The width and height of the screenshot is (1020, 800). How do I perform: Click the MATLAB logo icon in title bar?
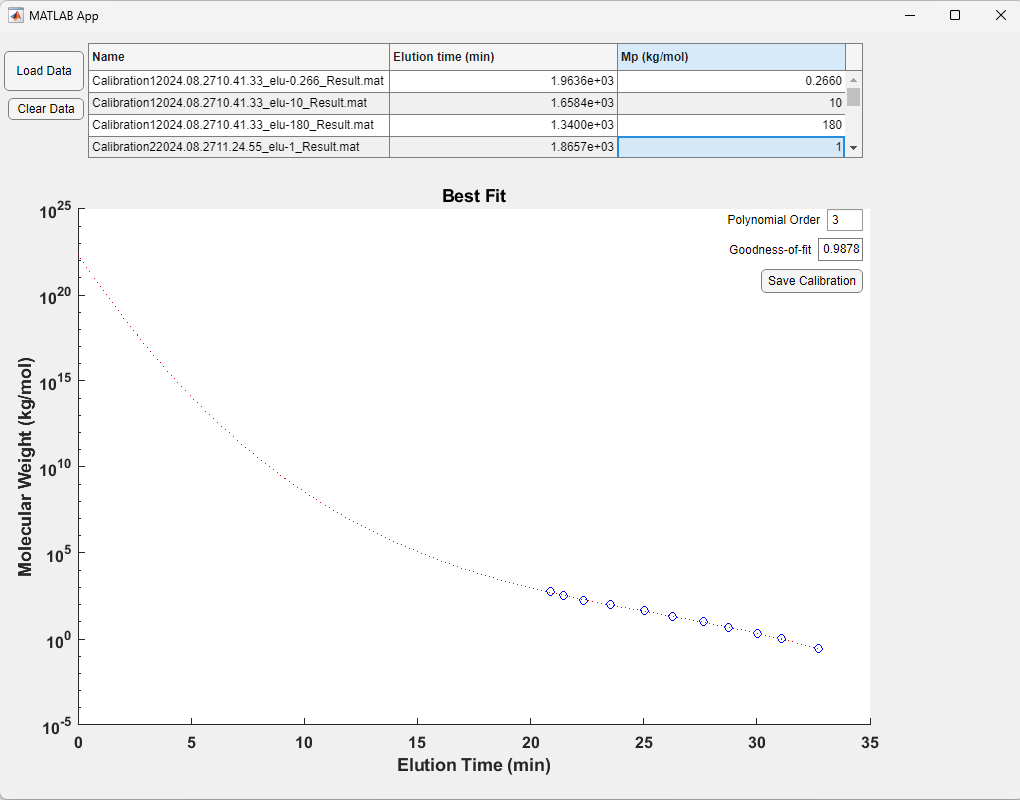click(16, 15)
